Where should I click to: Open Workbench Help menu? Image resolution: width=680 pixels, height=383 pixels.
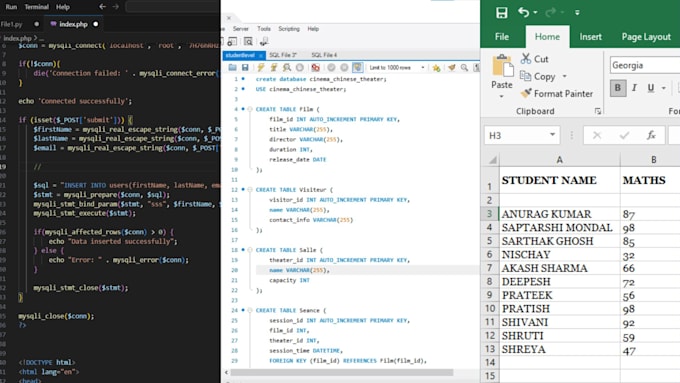coord(313,29)
